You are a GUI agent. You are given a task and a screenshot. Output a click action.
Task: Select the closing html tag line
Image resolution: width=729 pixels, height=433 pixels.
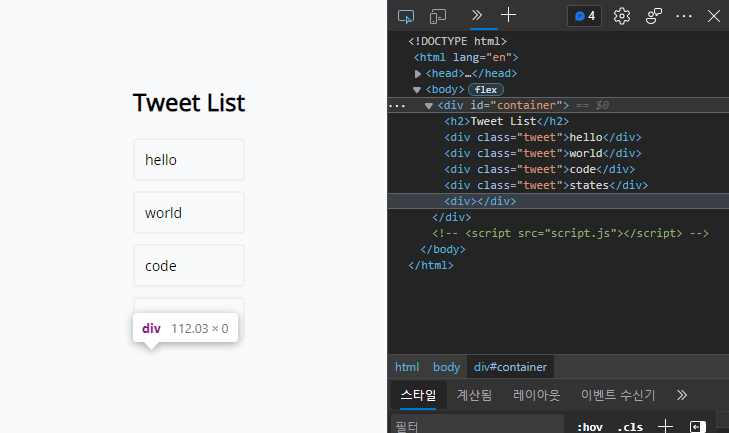(x=431, y=265)
